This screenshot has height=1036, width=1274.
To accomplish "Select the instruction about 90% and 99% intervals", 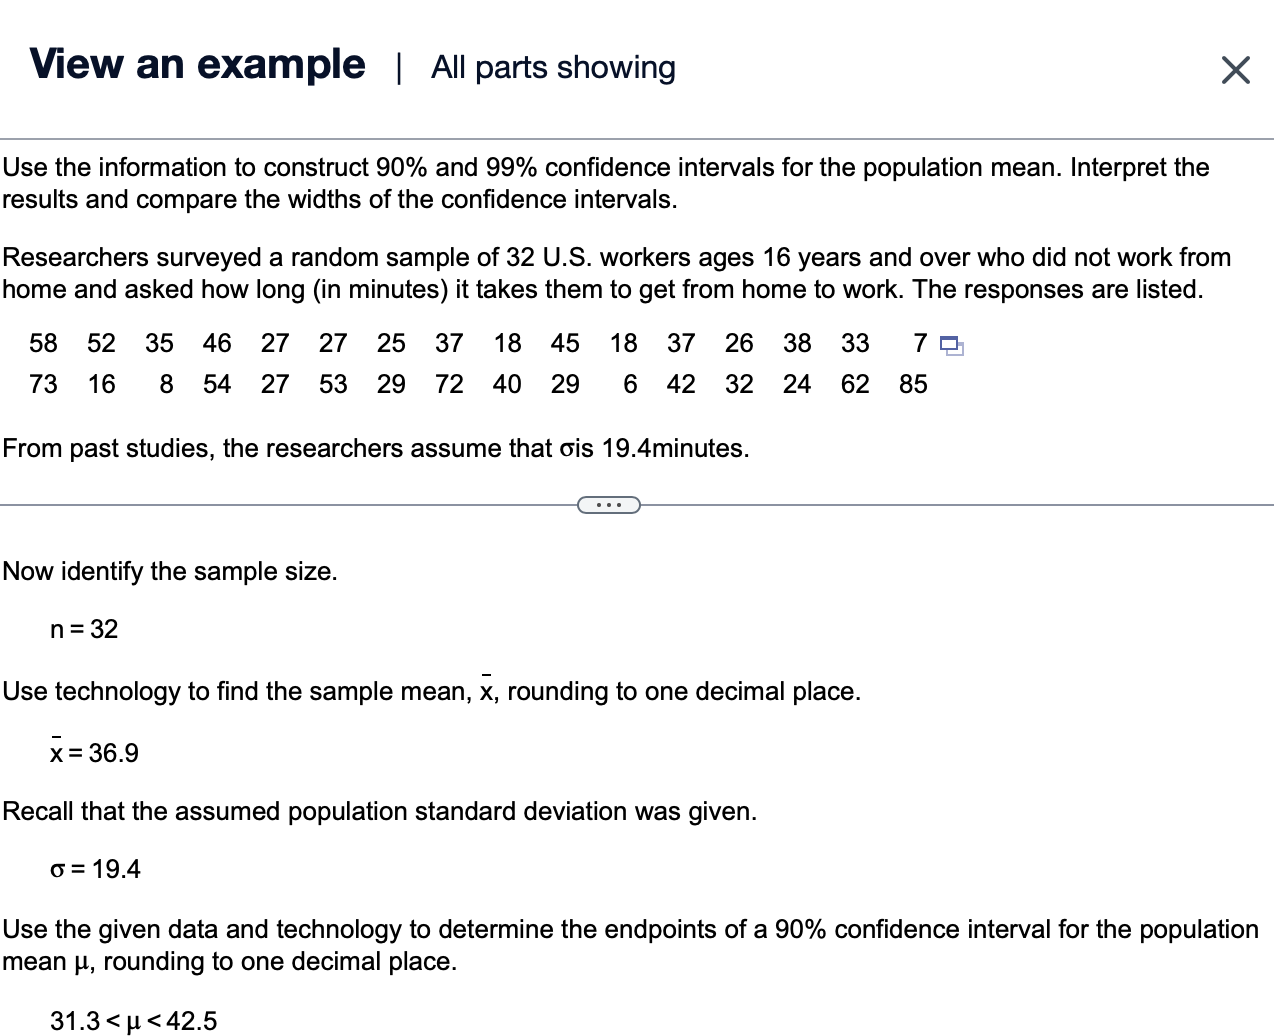I will pyautogui.click(x=600, y=183).
